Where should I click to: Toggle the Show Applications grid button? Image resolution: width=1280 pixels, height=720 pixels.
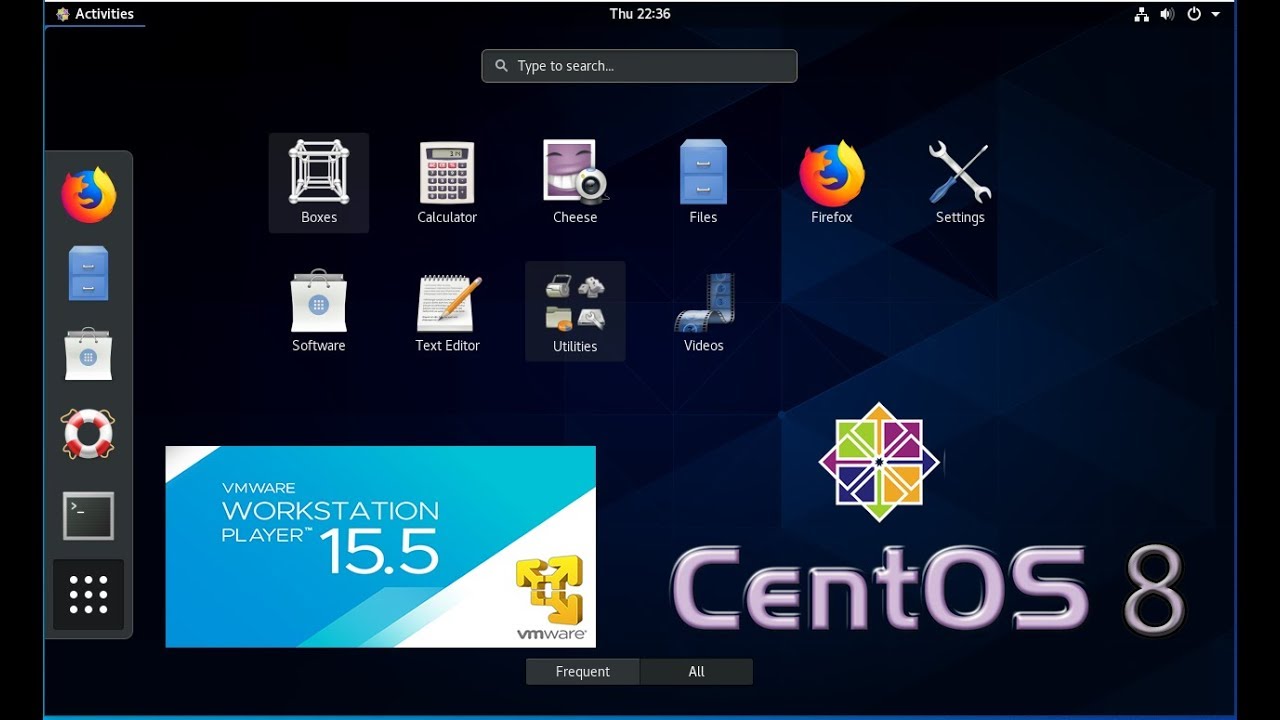[x=88, y=595]
